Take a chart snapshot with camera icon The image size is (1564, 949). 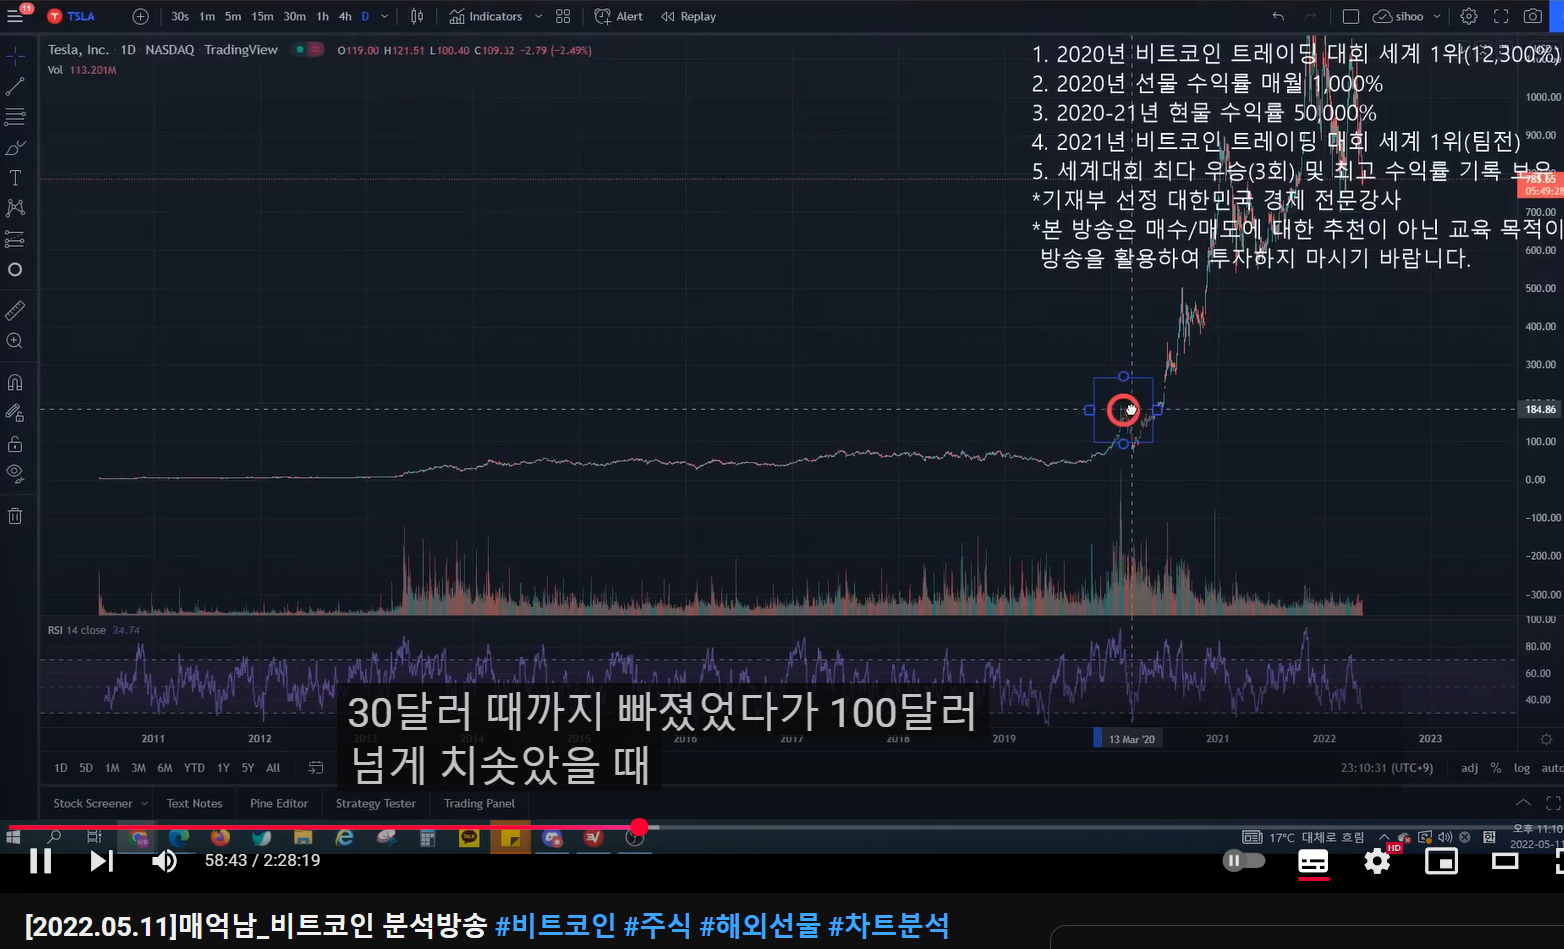[x=1532, y=16]
